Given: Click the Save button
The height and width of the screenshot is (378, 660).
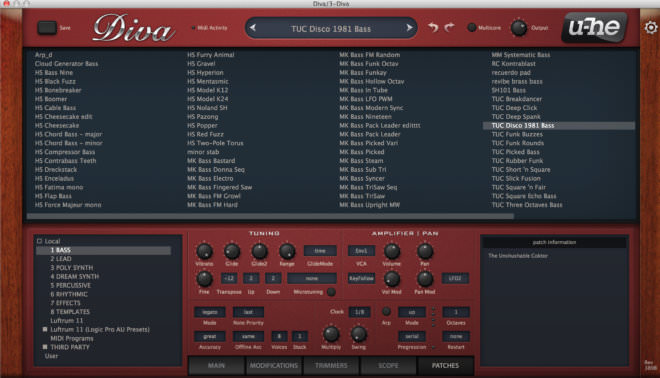Looking at the screenshot, I should coord(47,28).
